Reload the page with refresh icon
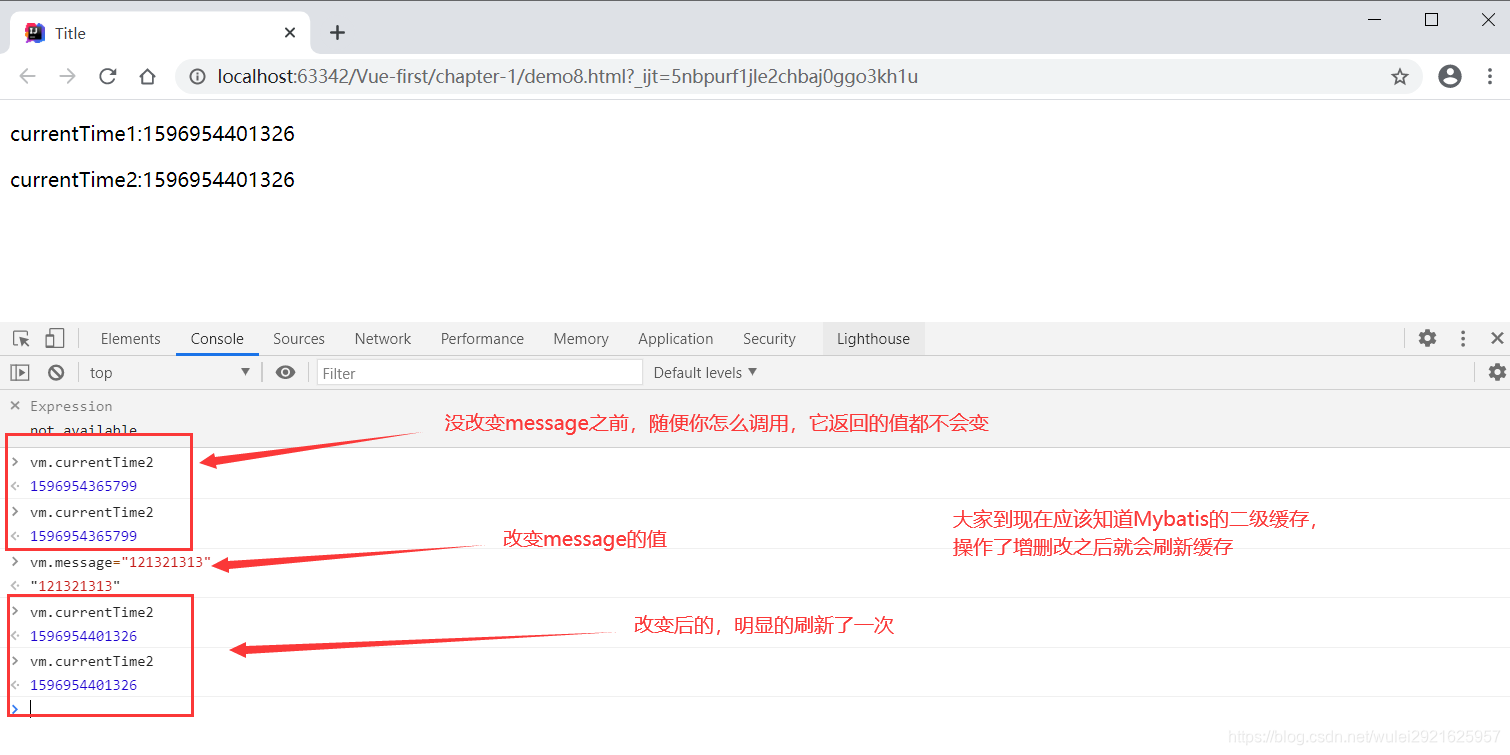1510x755 pixels. pos(107,77)
